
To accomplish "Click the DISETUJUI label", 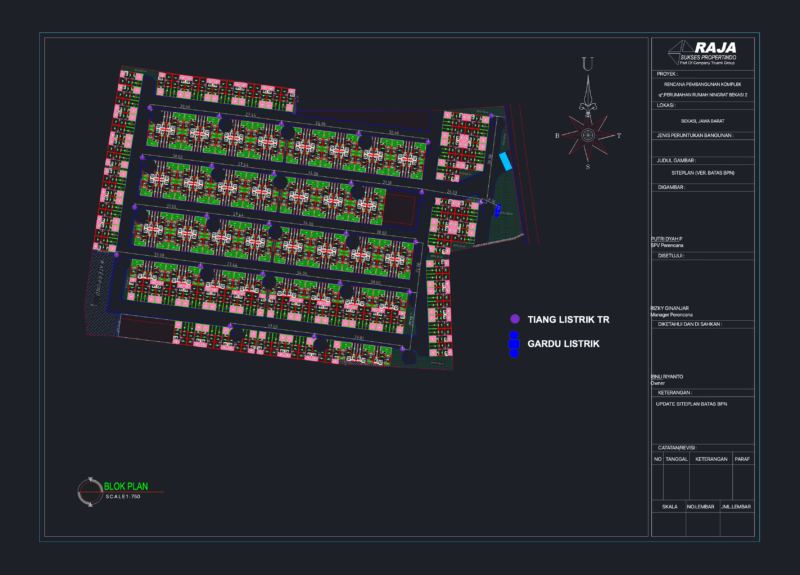I will [671, 256].
